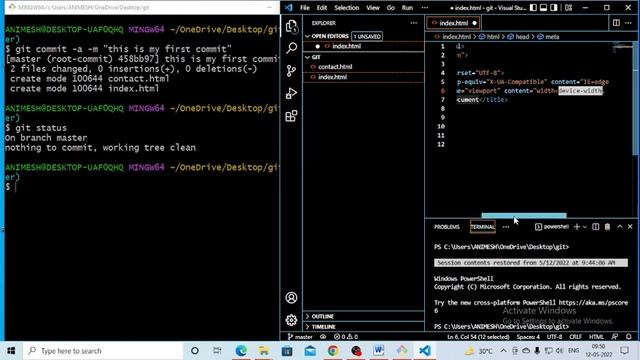Show hidden system tray icons
The image size is (640, 360).
pos(503,351)
